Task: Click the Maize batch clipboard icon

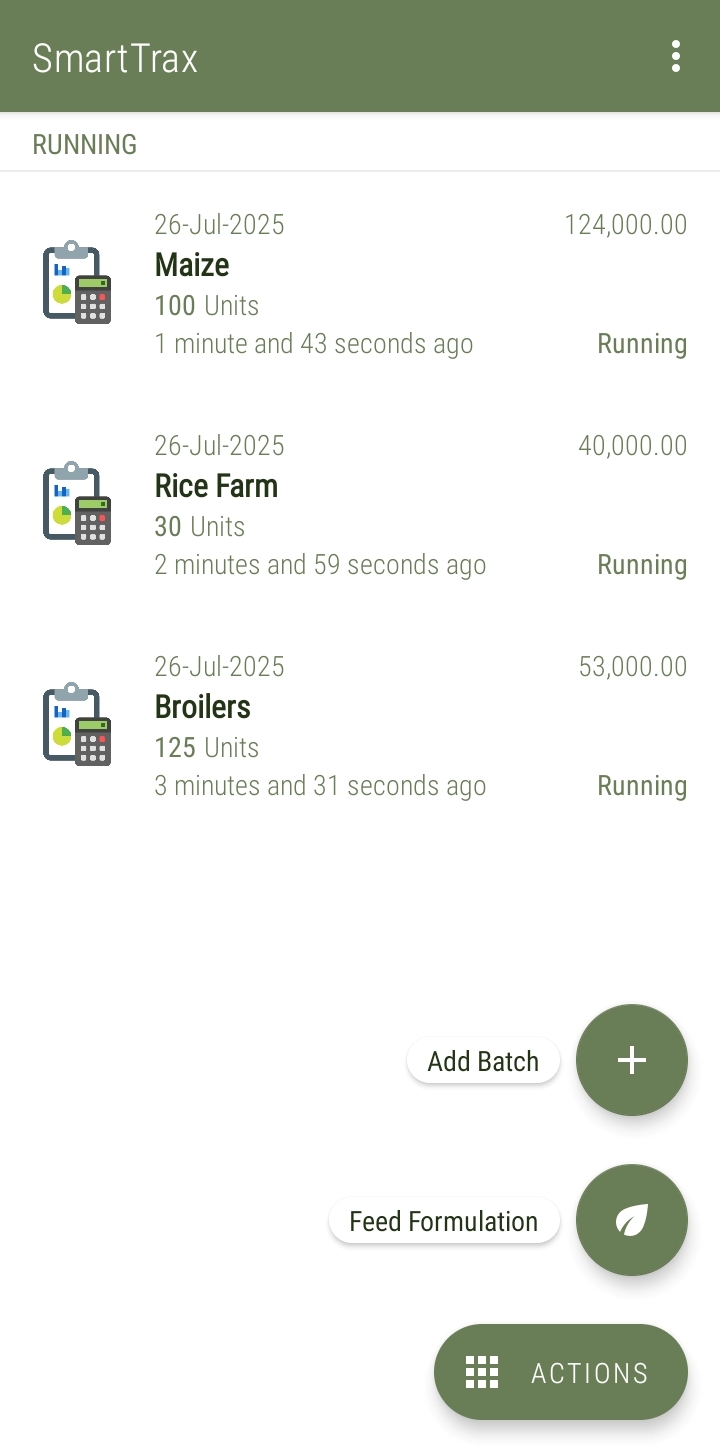Action: click(77, 282)
